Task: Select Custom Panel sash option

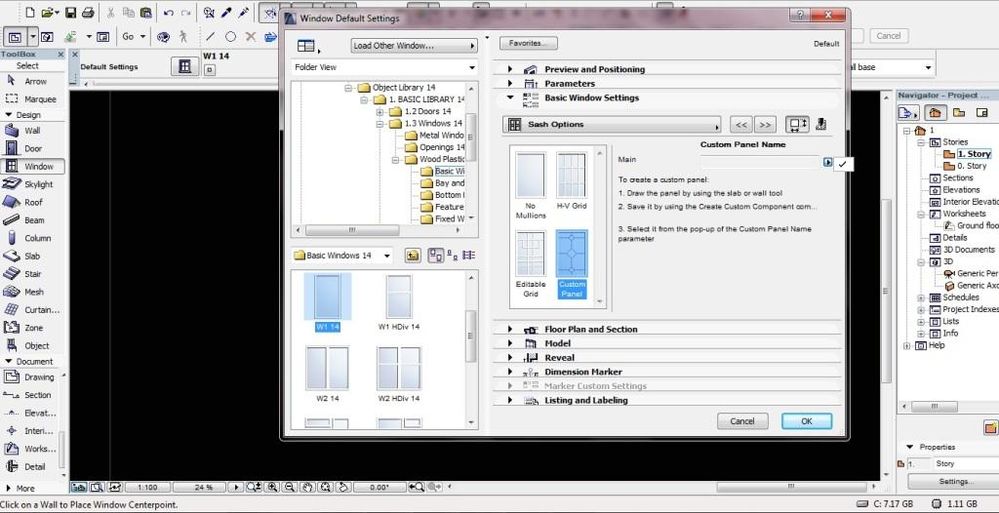Action: pyautogui.click(x=571, y=264)
